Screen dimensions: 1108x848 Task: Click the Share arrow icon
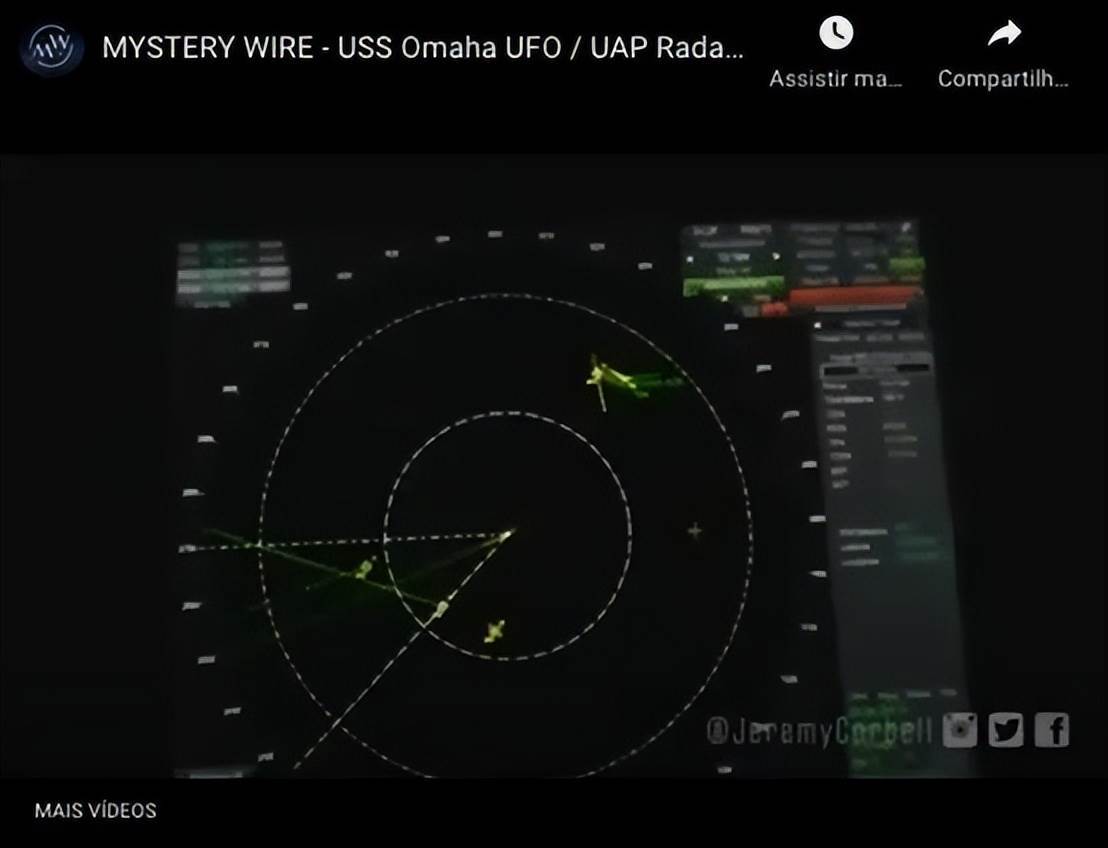1004,33
